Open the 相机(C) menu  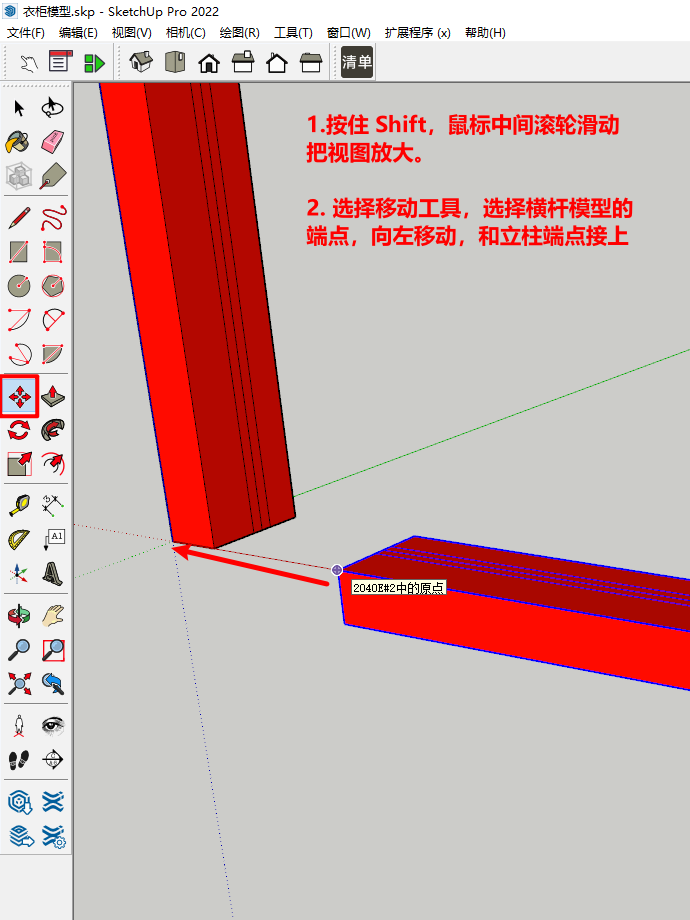pyautogui.click(x=185, y=32)
